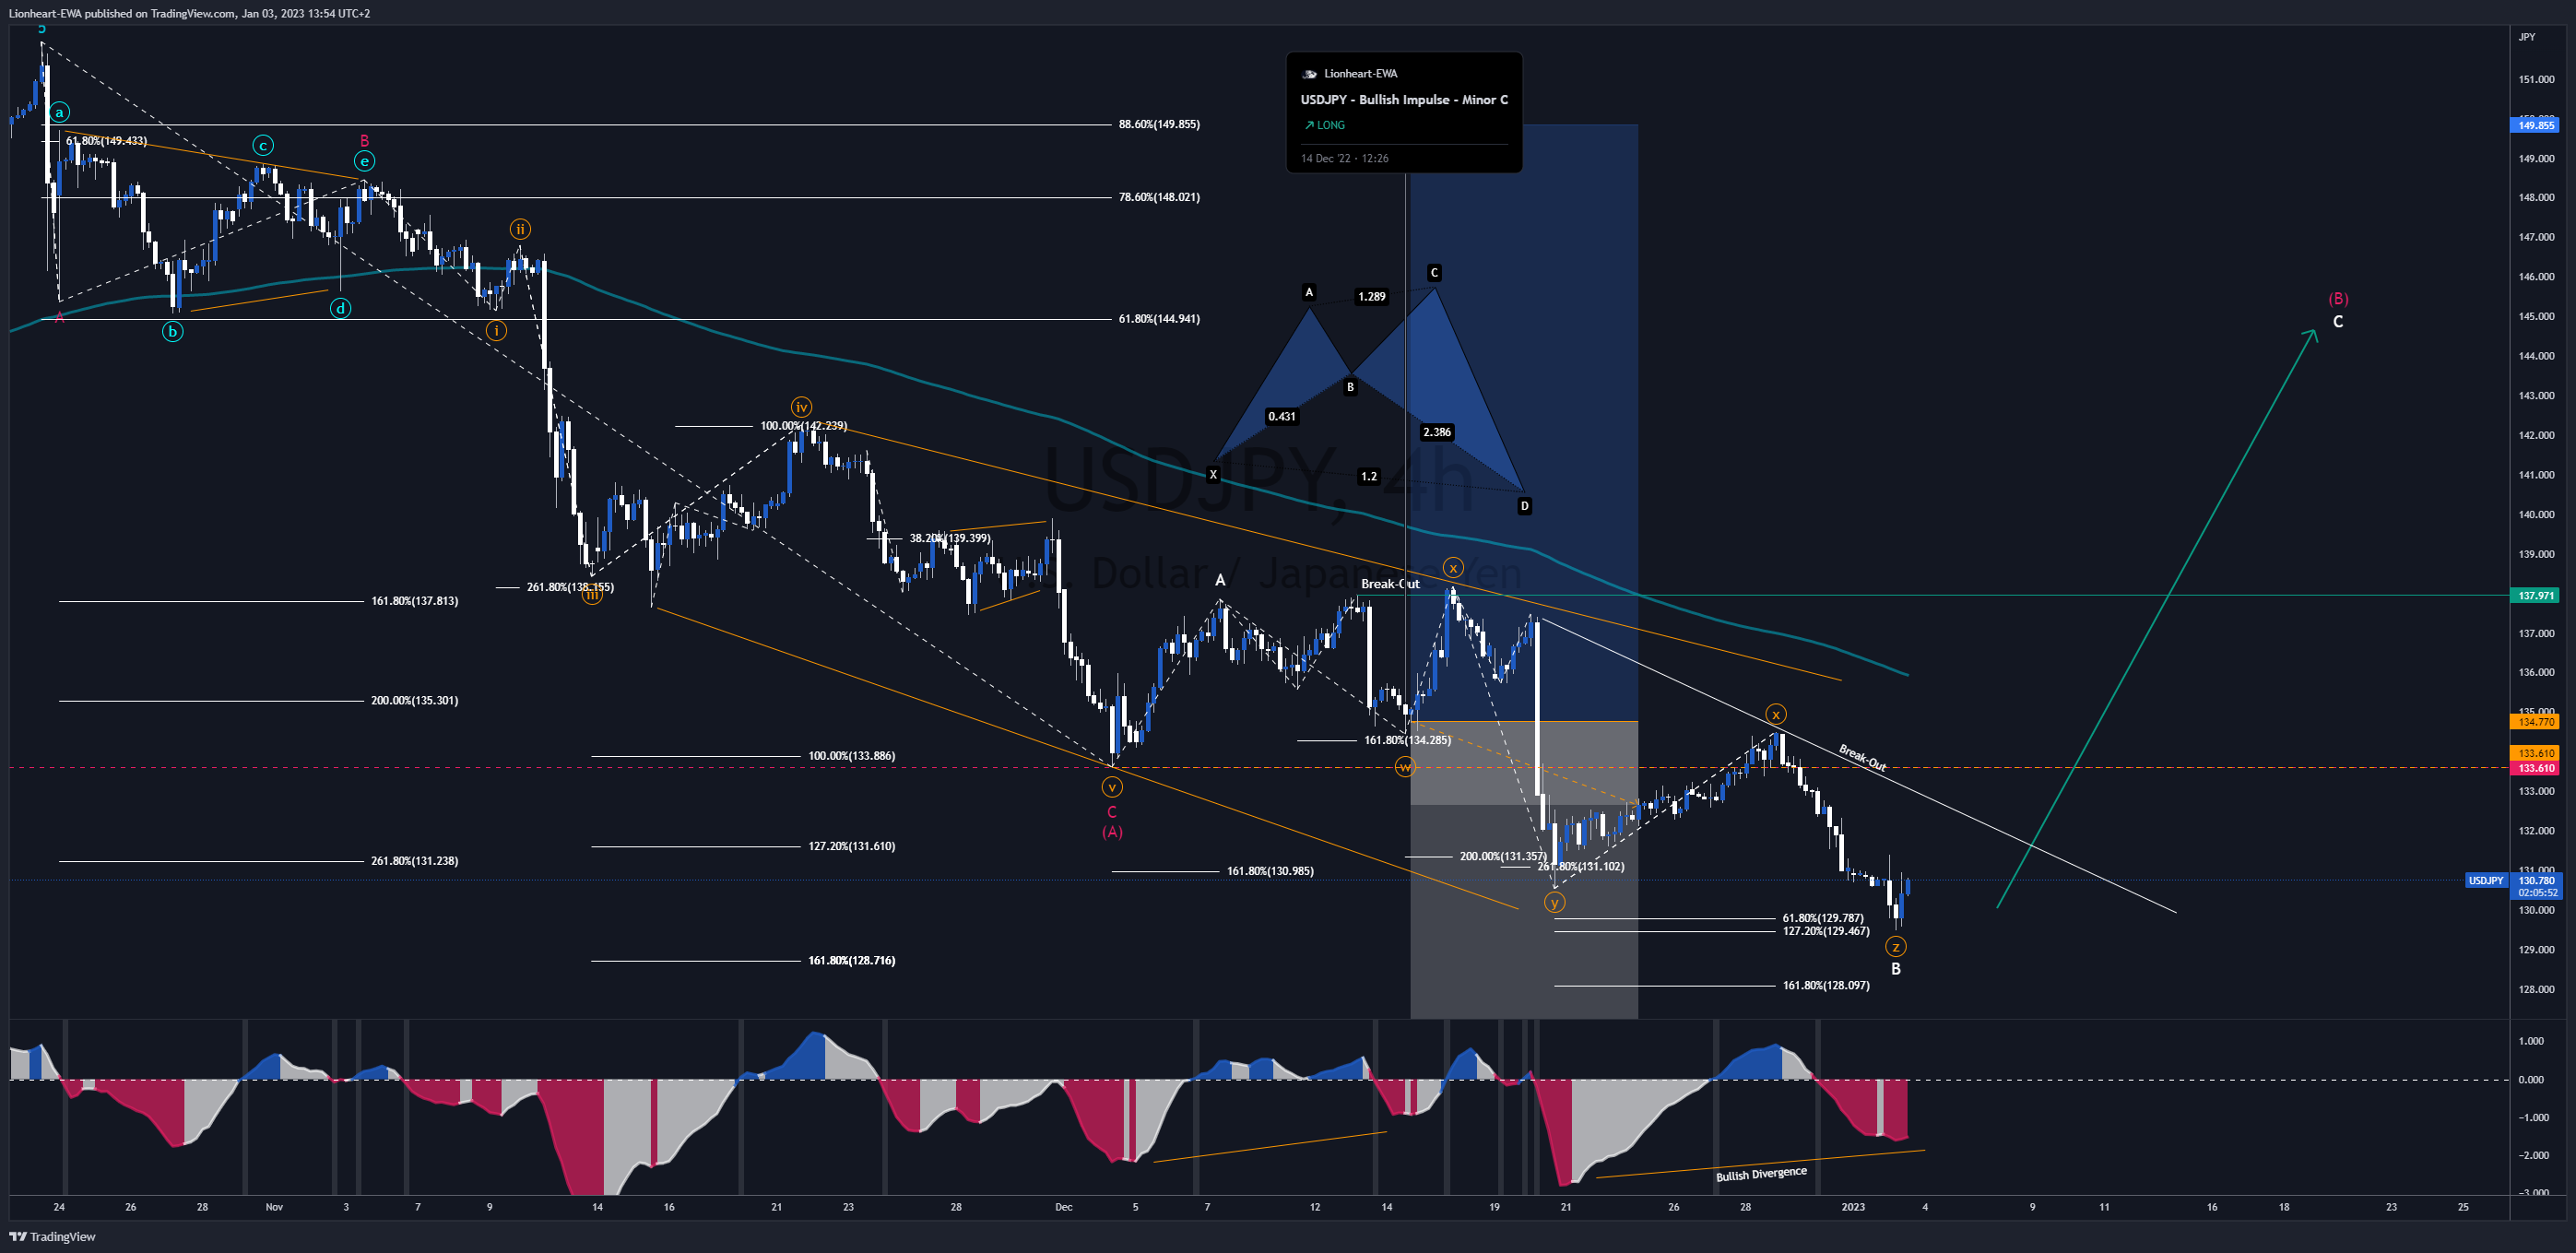This screenshot has height=1253, width=2576.
Task: Select the orange circled 'v' wave marker
Action: tap(1111, 787)
